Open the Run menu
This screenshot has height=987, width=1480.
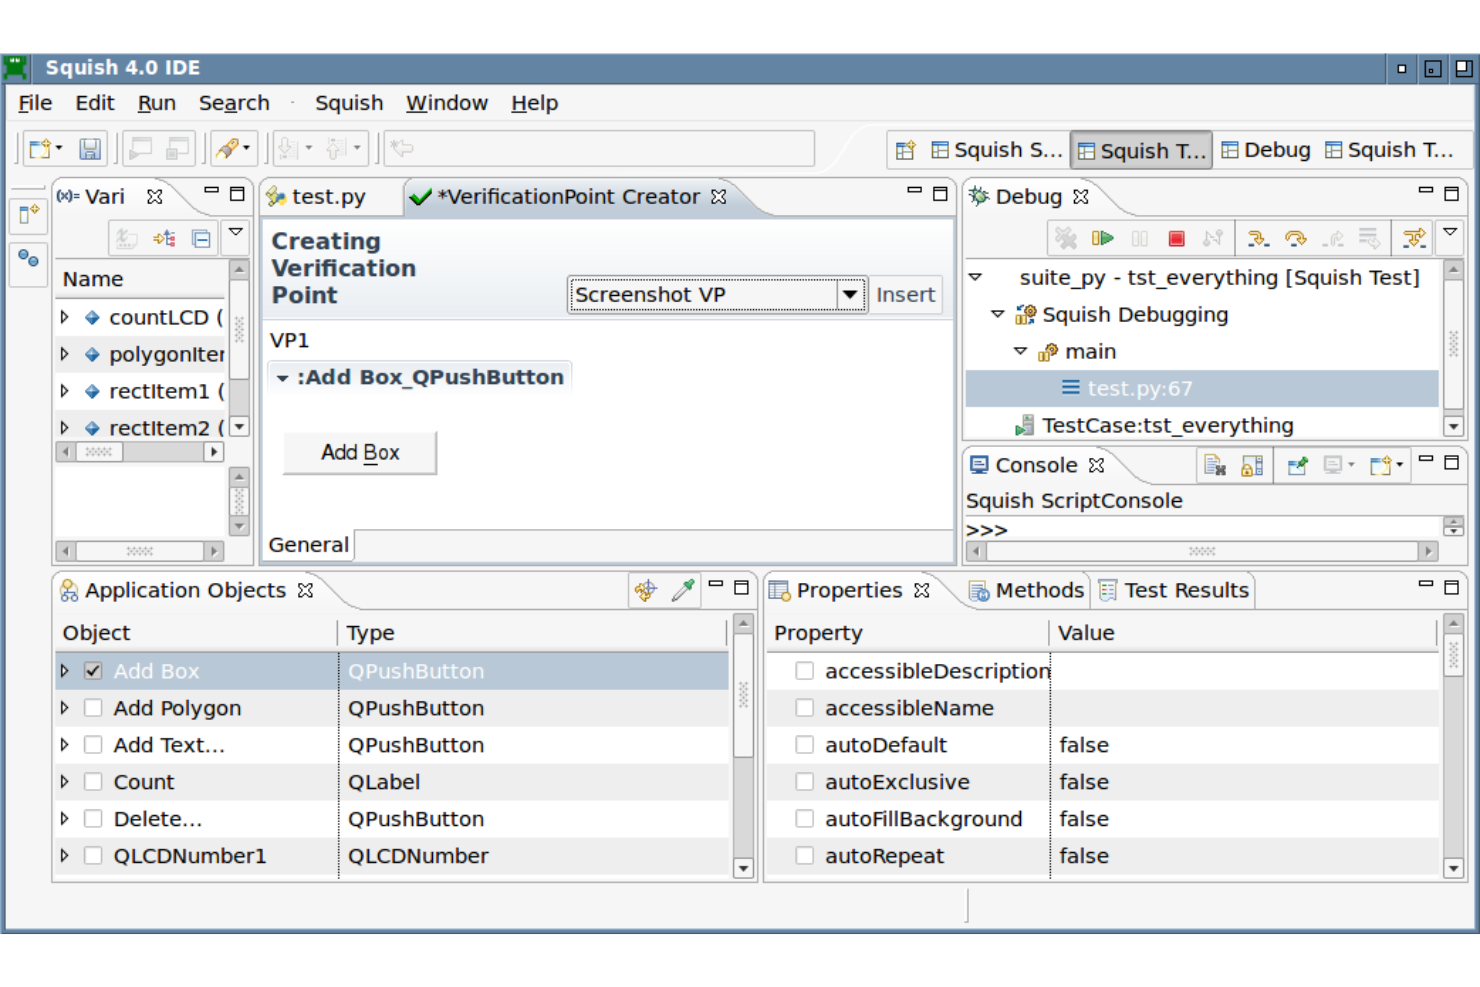pyautogui.click(x=156, y=102)
